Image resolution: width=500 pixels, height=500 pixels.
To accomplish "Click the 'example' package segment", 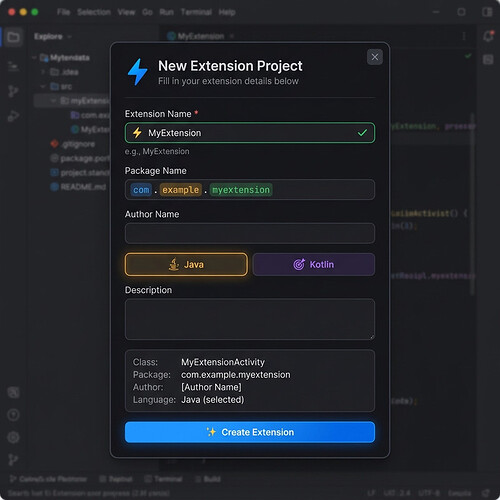I will click(x=181, y=190).
